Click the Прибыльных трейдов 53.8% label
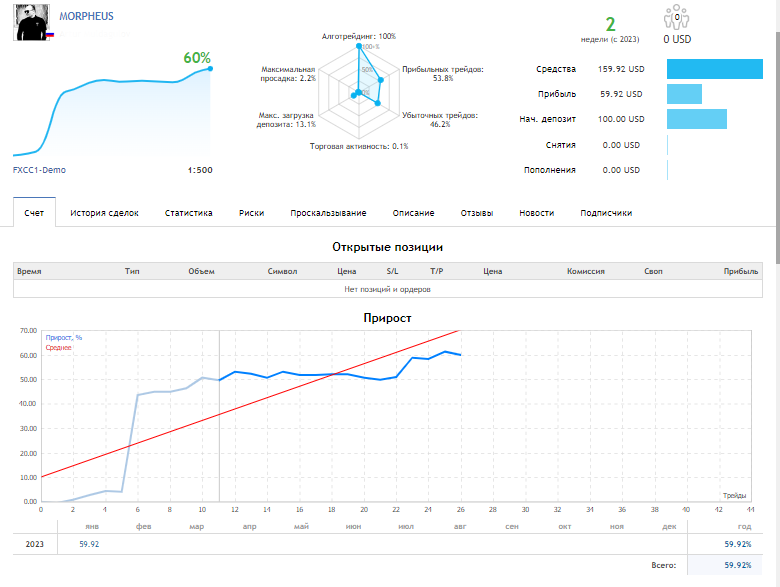 [x=443, y=74]
